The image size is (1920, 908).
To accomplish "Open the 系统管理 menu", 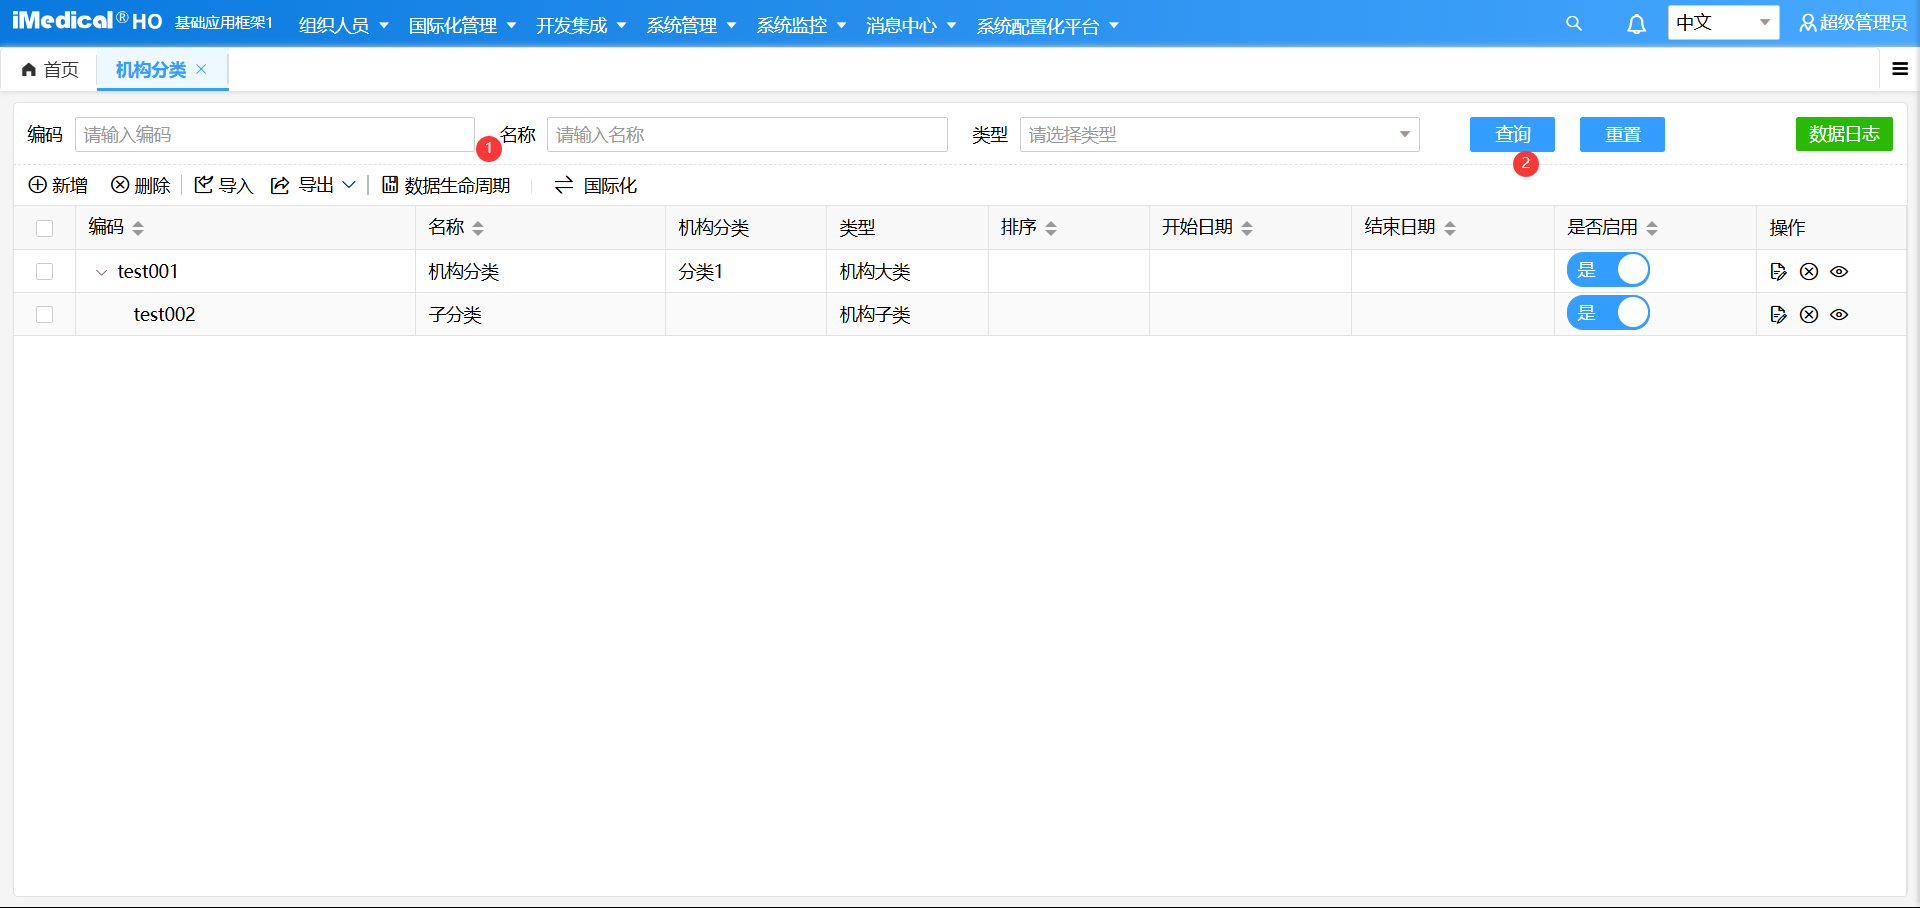I will pos(691,25).
